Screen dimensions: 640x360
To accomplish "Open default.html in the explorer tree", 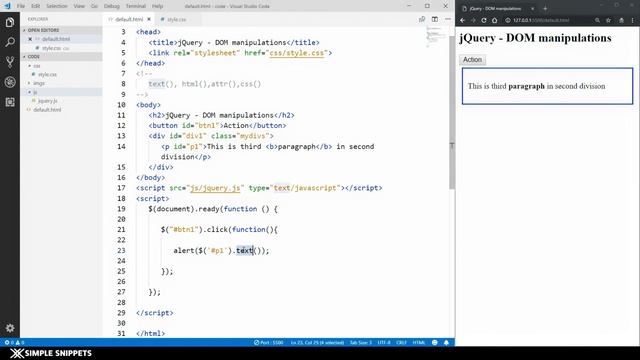I will coord(47,110).
